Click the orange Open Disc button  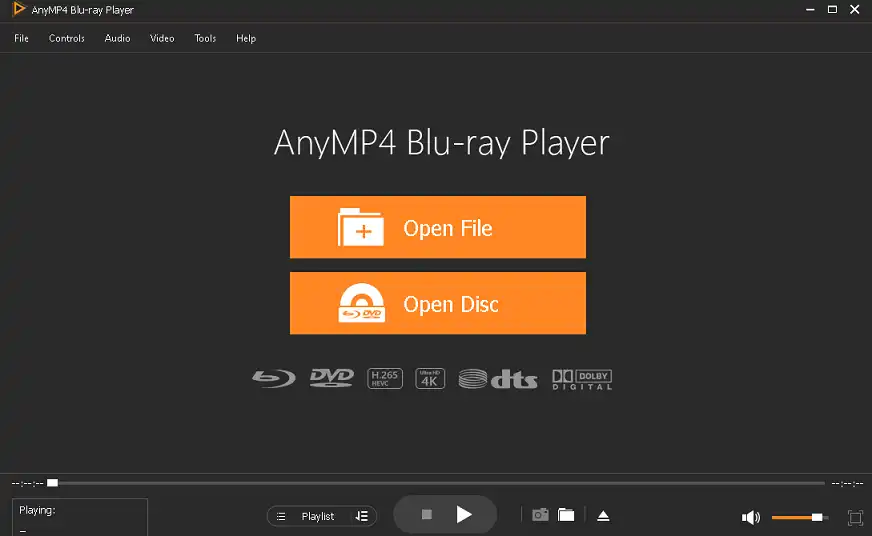pos(437,304)
